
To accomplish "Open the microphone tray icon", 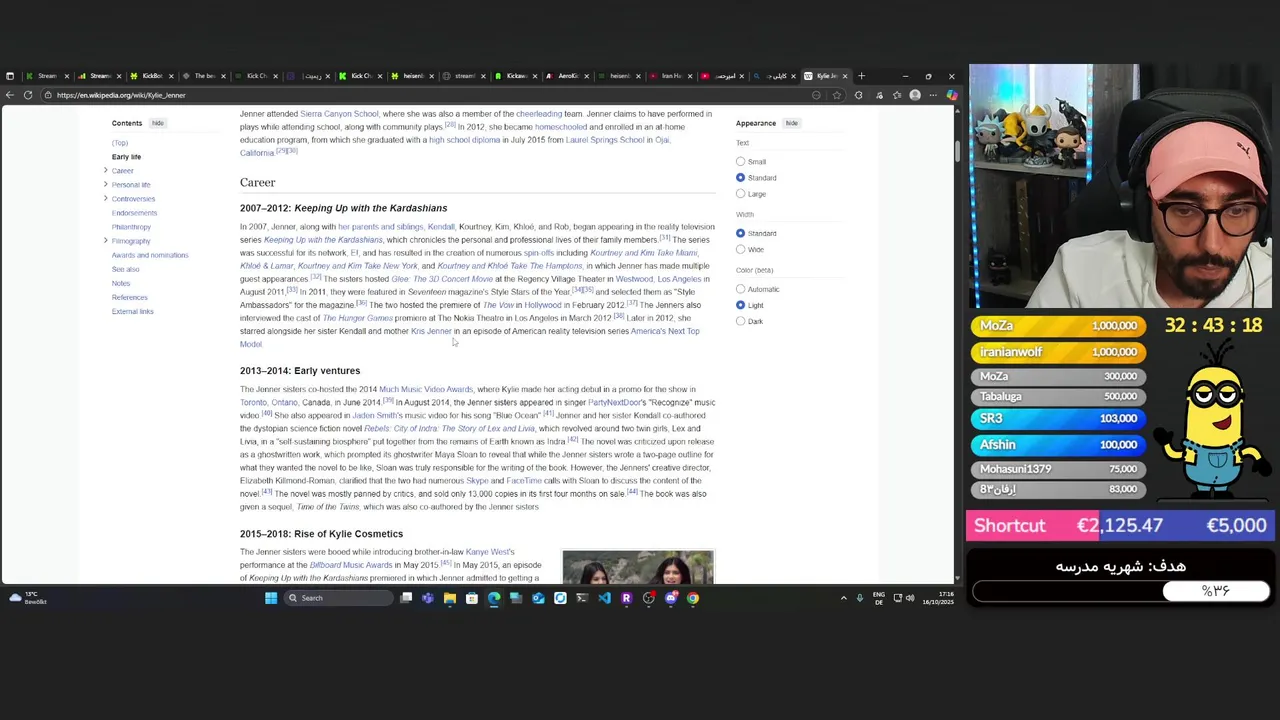I will (x=859, y=598).
